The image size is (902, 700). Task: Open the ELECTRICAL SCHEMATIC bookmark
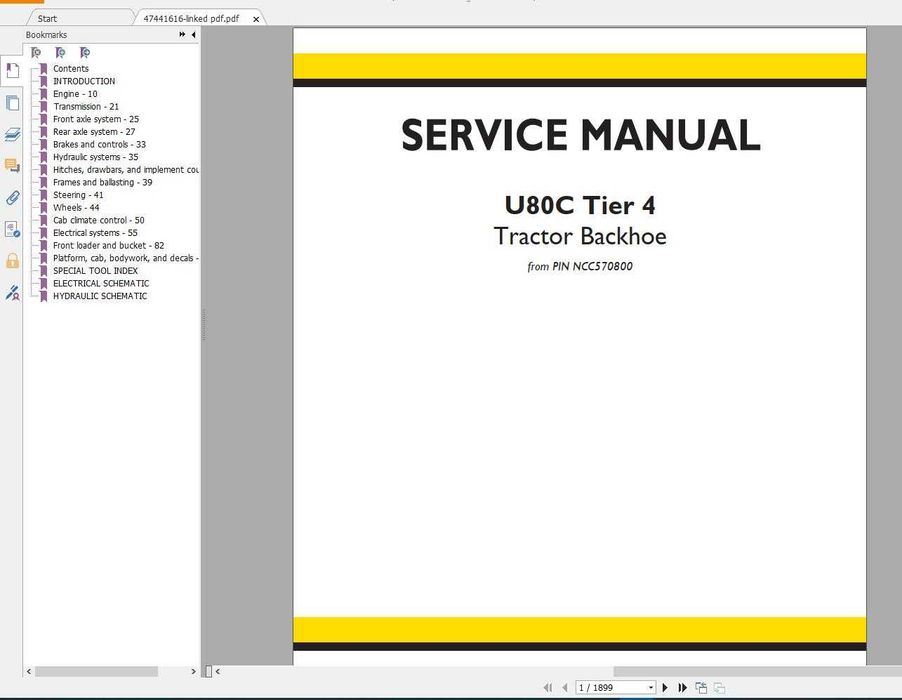pos(101,284)
